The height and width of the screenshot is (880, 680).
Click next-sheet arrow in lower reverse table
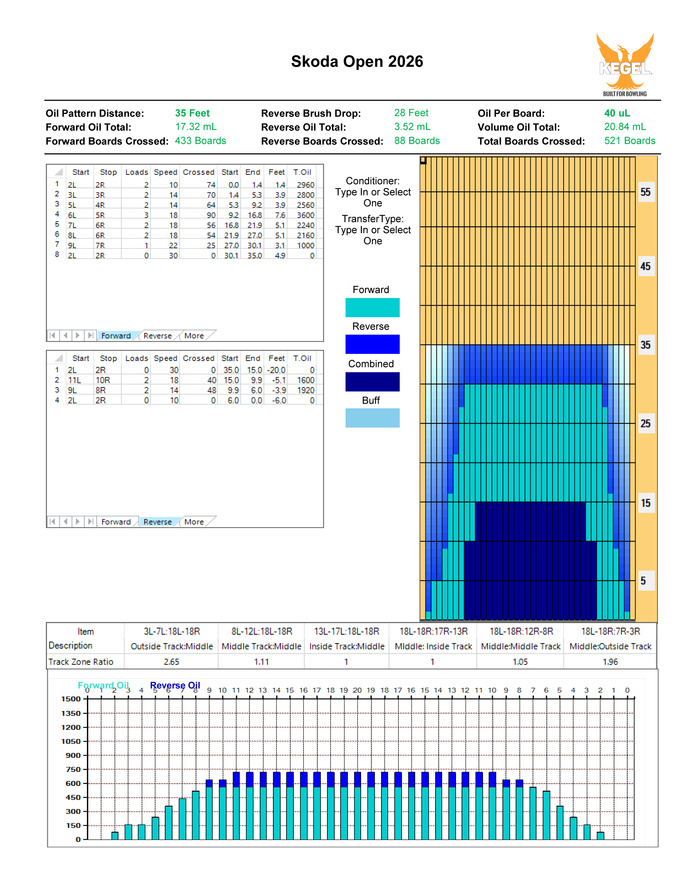pos(78,522)
